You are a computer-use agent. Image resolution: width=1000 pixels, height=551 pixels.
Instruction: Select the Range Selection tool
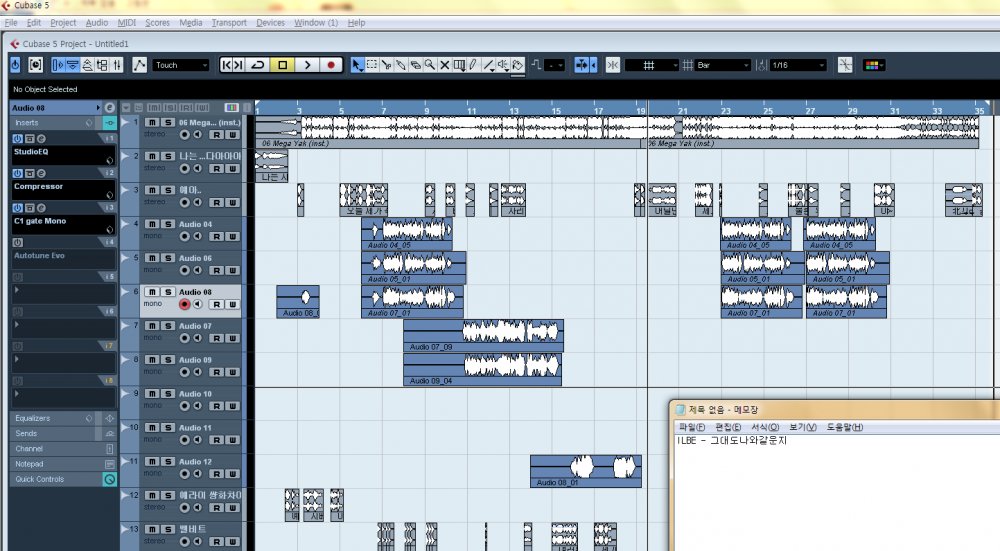pyautogui.click(x=372, y=65)
